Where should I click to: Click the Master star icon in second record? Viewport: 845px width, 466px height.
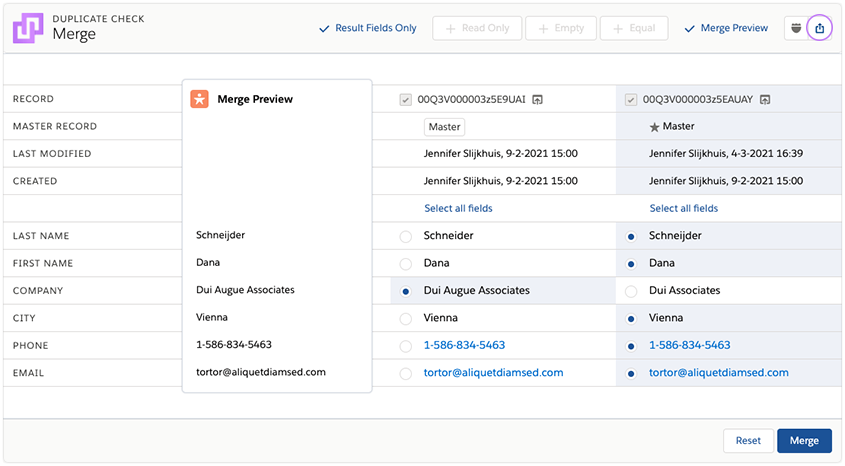coord(654,127)
